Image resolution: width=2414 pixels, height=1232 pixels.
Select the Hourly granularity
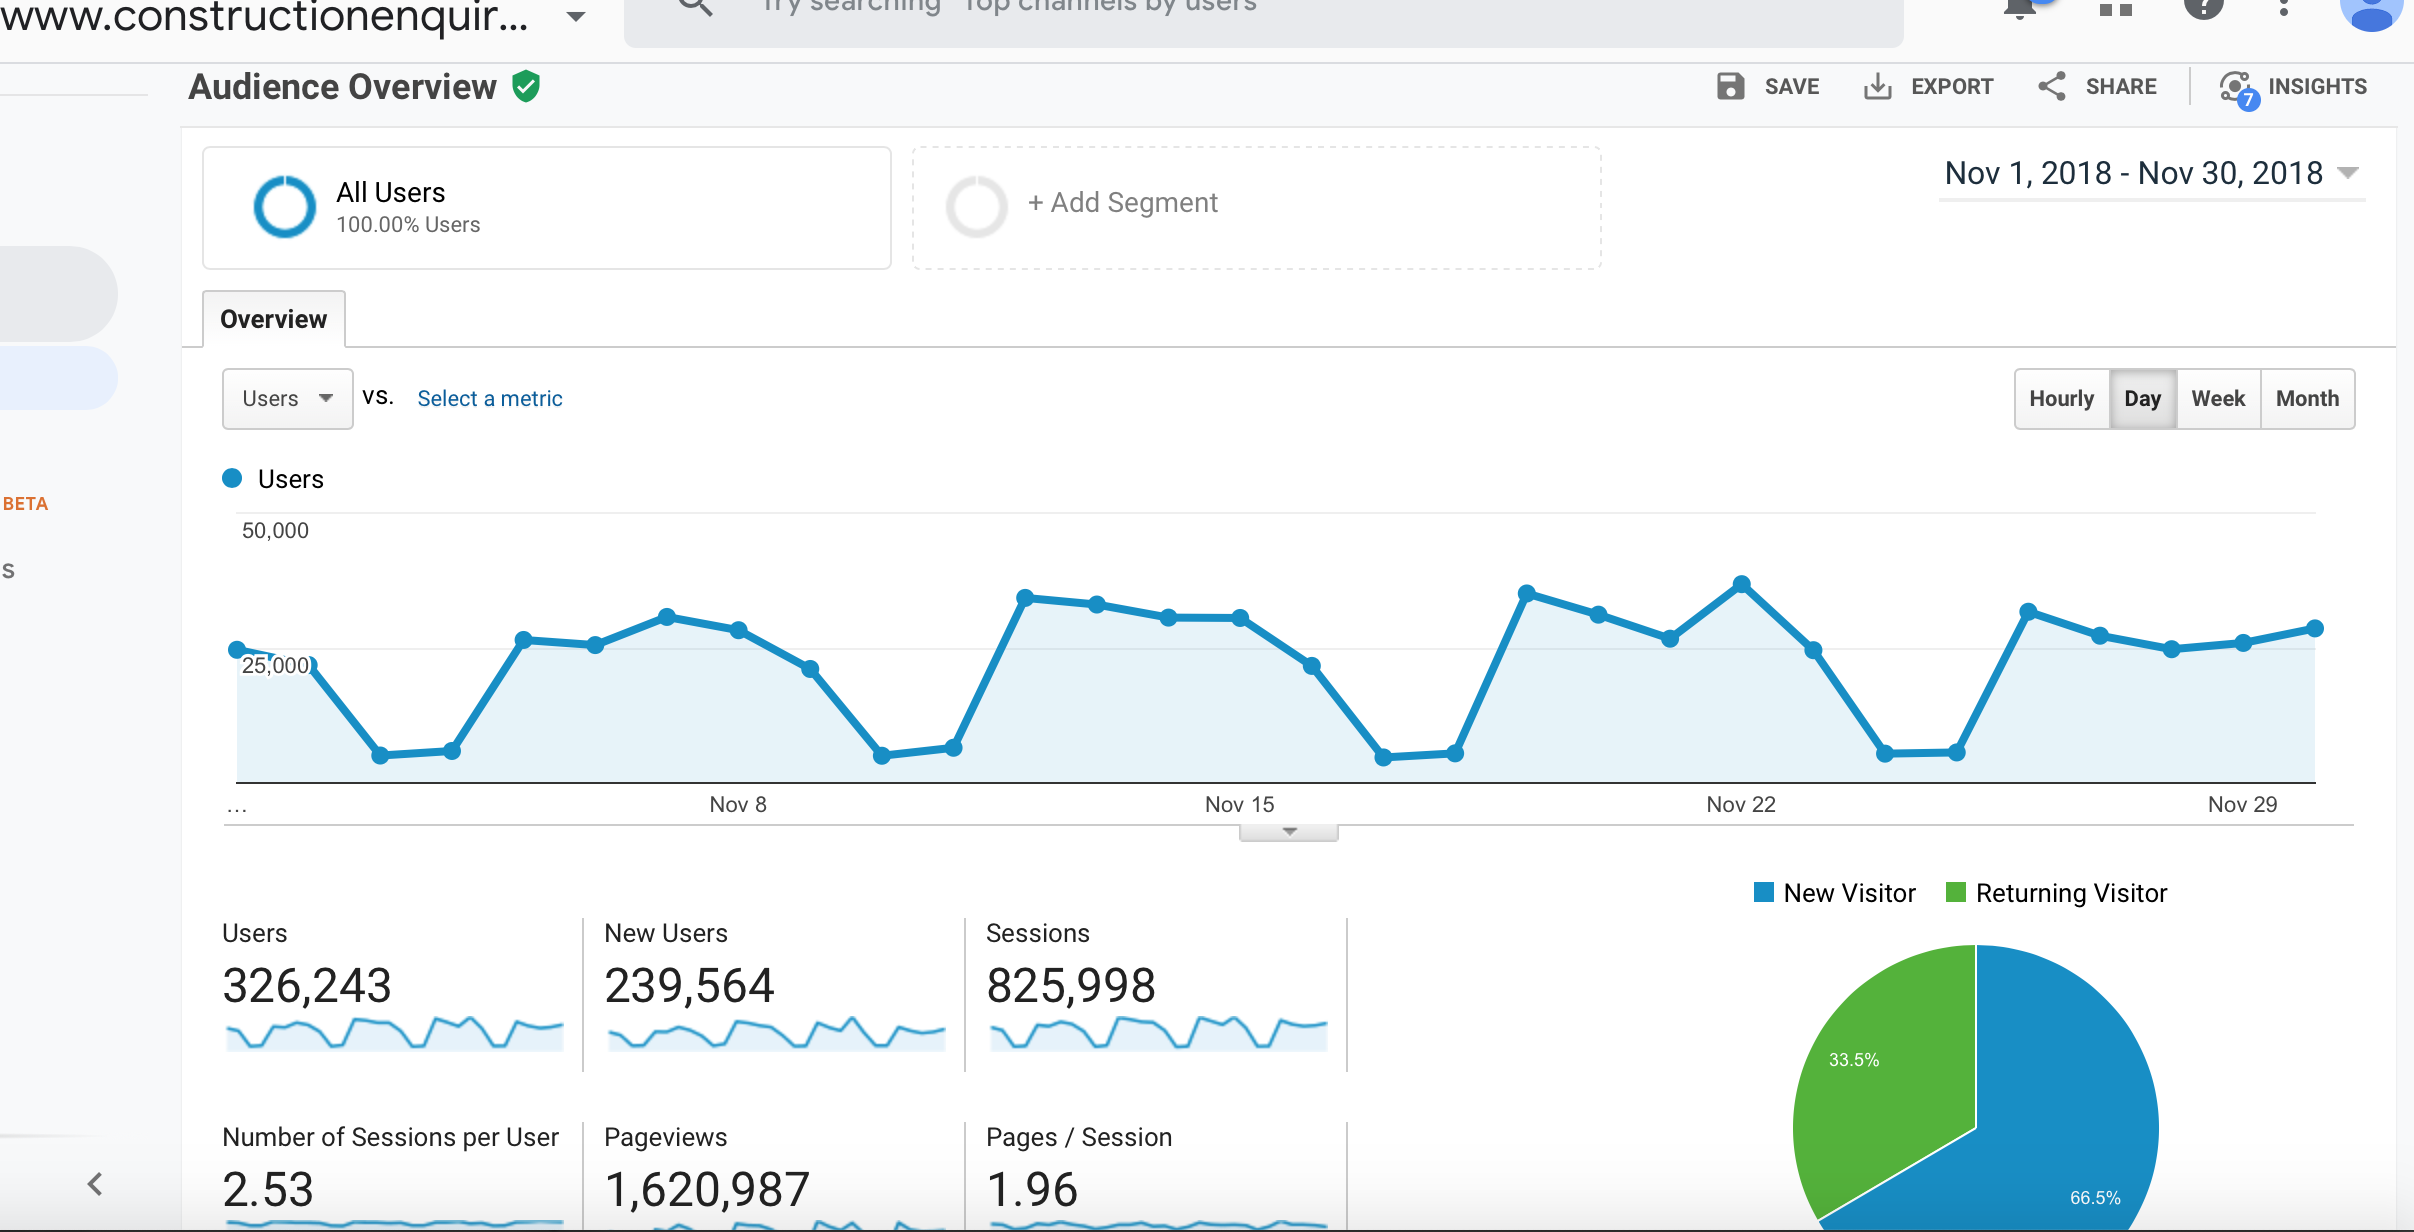[2061, 398]
